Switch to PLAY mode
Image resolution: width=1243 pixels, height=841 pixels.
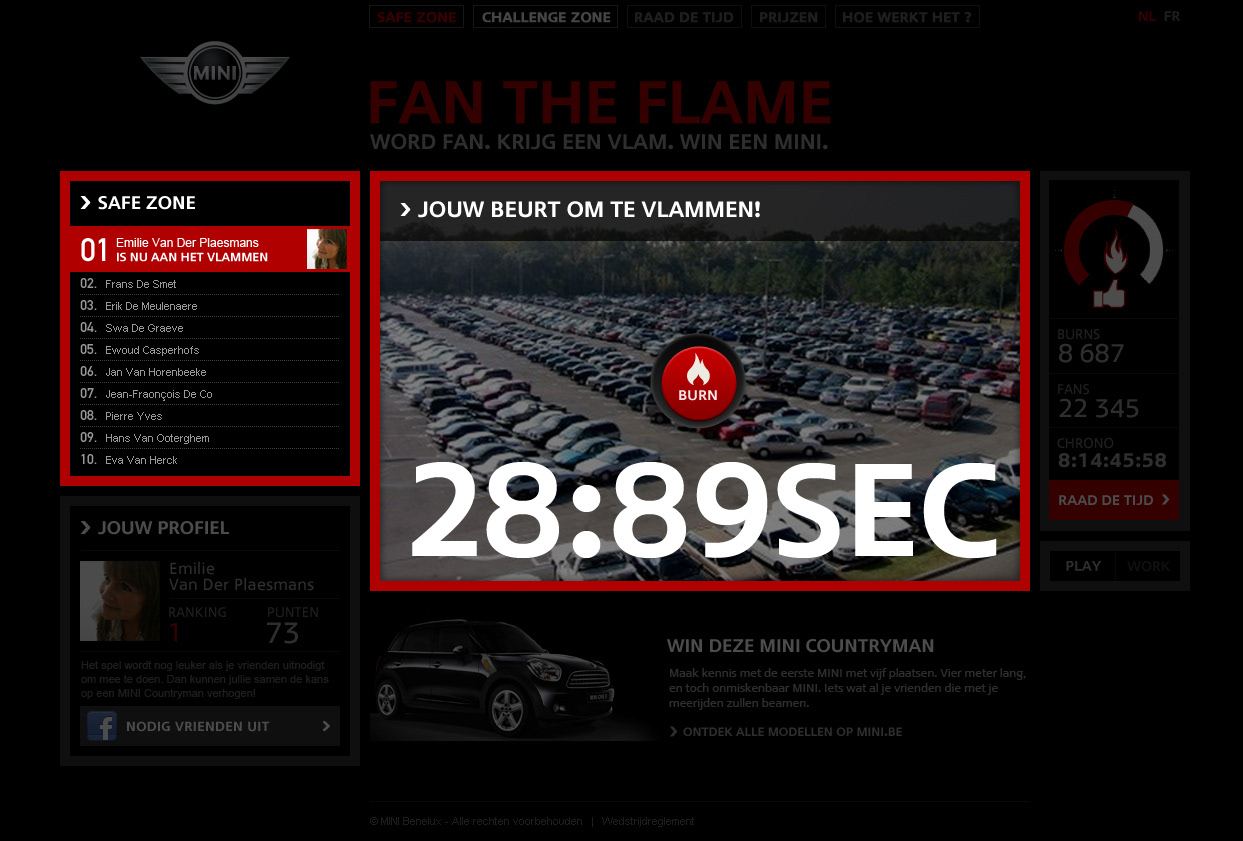click(1083, 566)
